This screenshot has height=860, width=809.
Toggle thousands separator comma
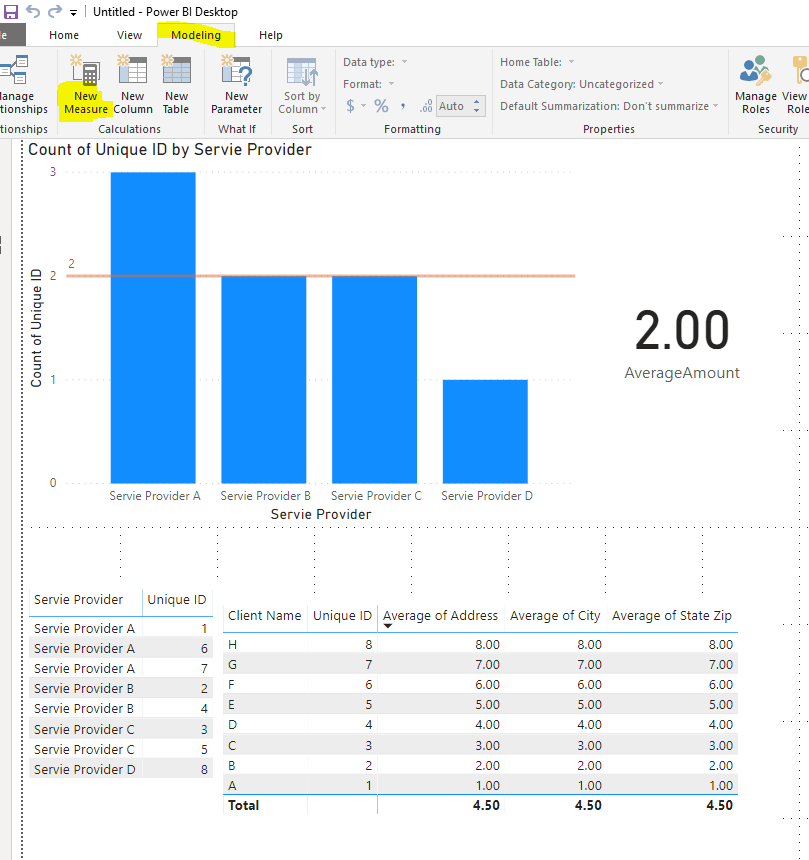[403, 105]
